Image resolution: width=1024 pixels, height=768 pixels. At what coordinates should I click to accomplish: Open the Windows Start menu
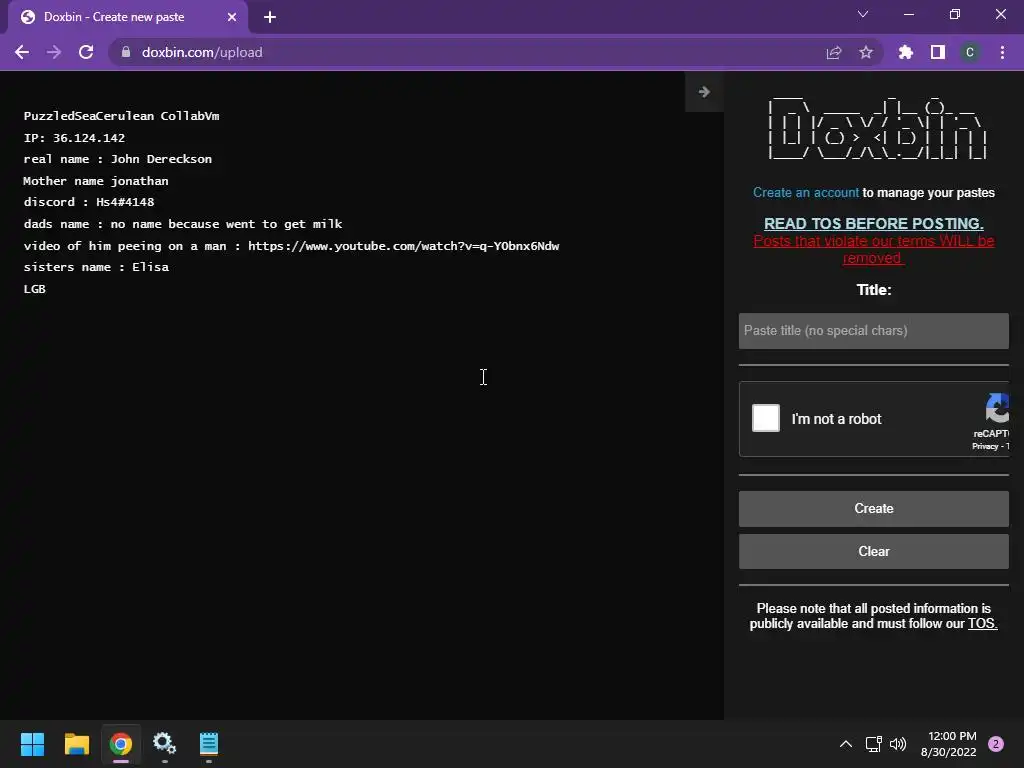pyautogui.click(x=32, y=744)
